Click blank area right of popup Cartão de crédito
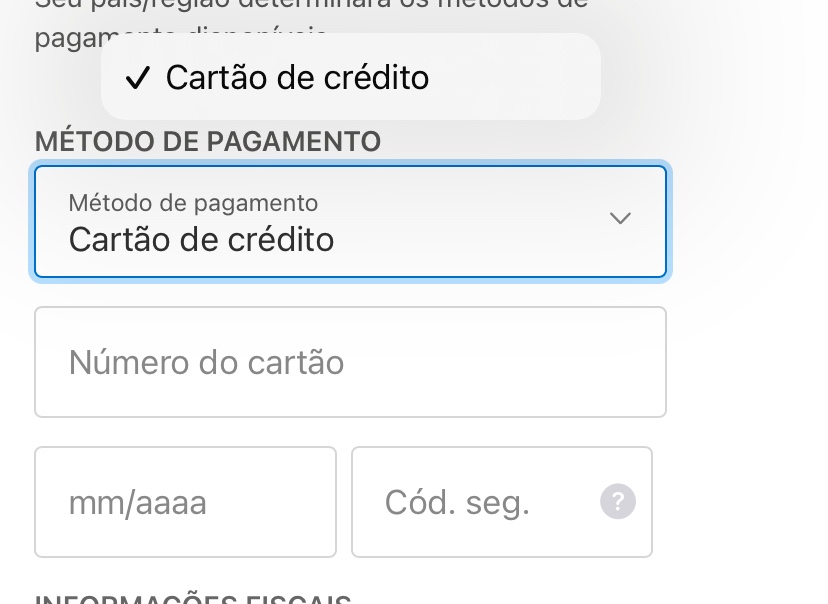Viewport: 828px width, 604px height. (520, 78)
